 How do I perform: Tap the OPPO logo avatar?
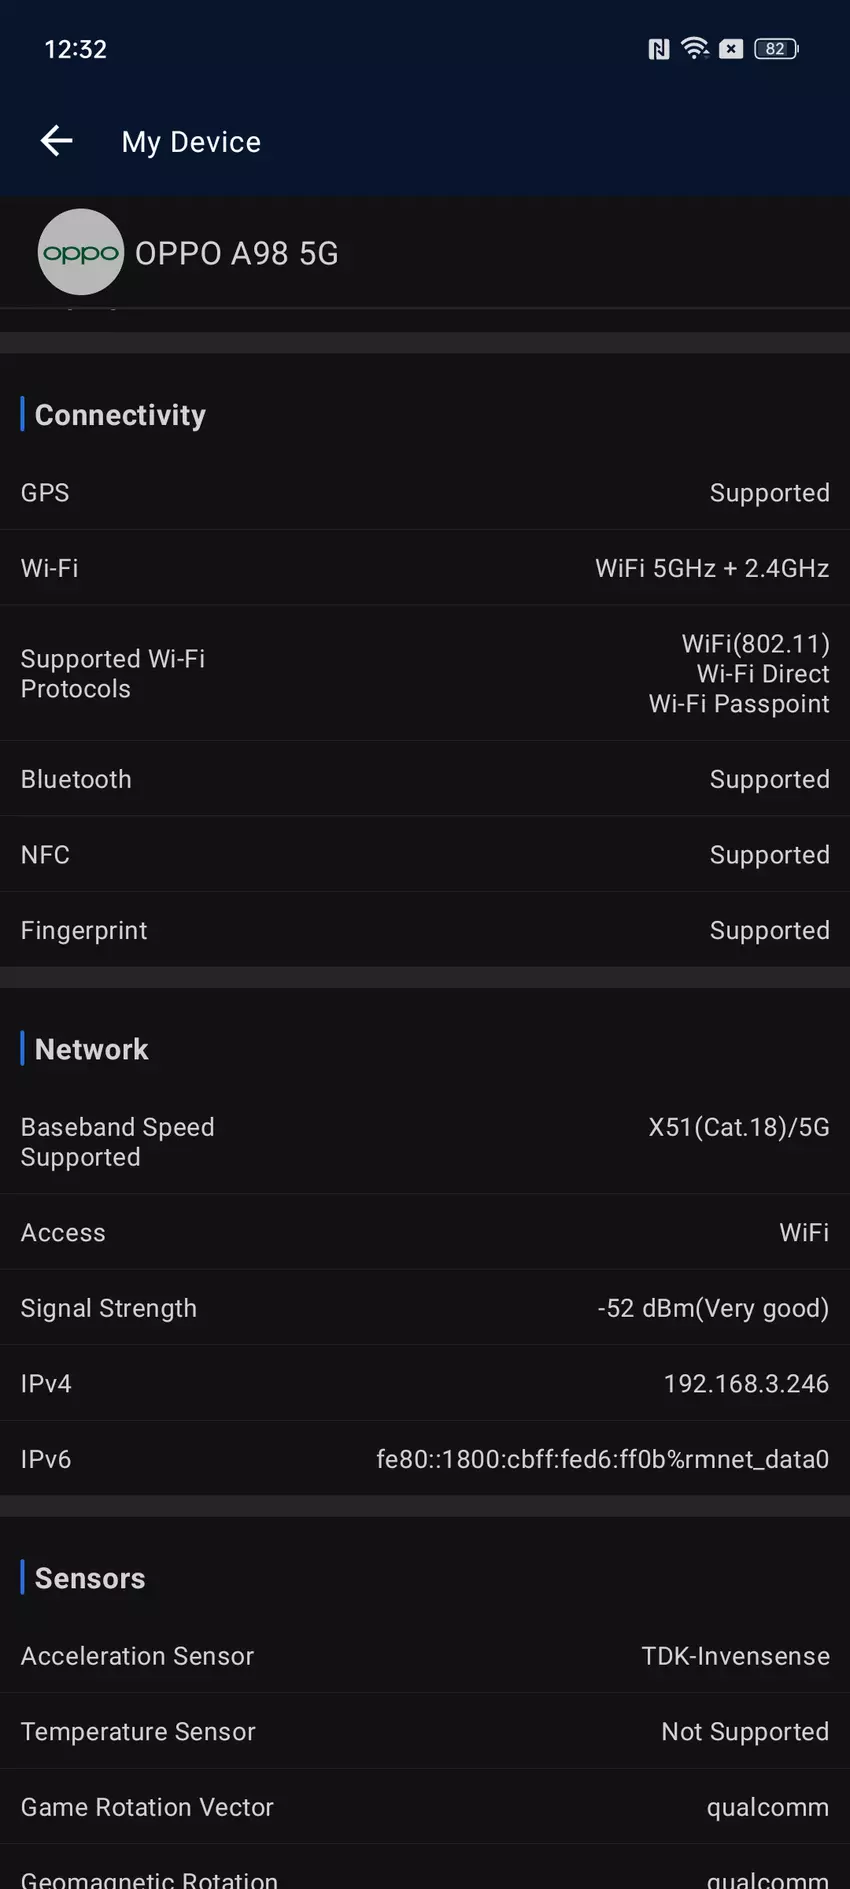click(x=81, y=252)
